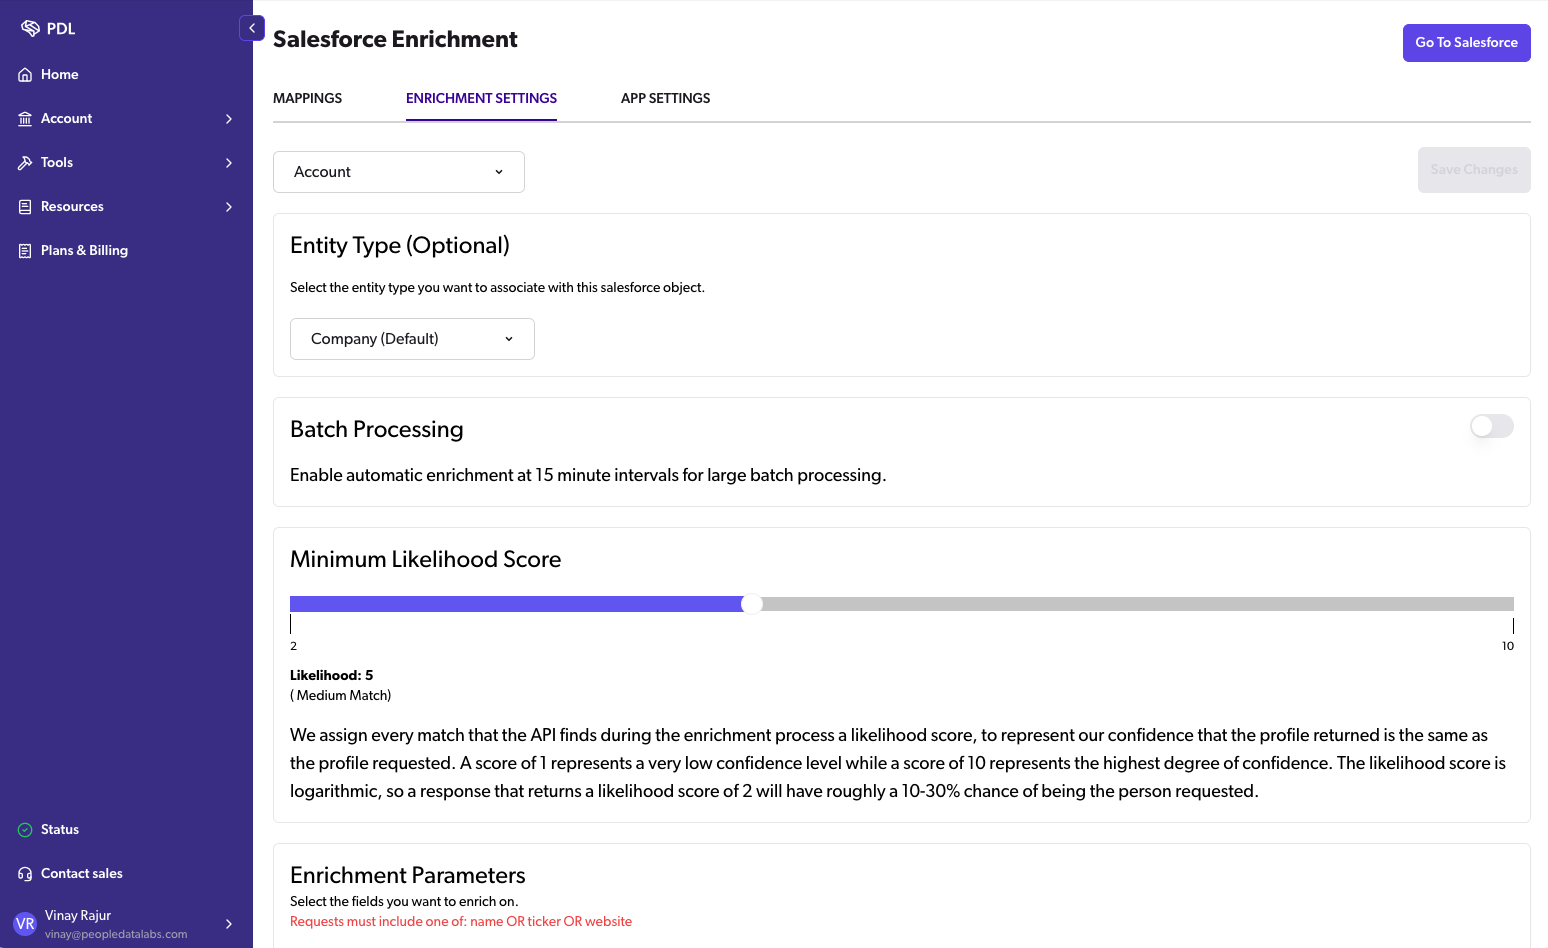The height and width of the screenshot is (948, 1548).
Task: Click the Minimum Likelihood Score heading
Action: tap(426, 559)
